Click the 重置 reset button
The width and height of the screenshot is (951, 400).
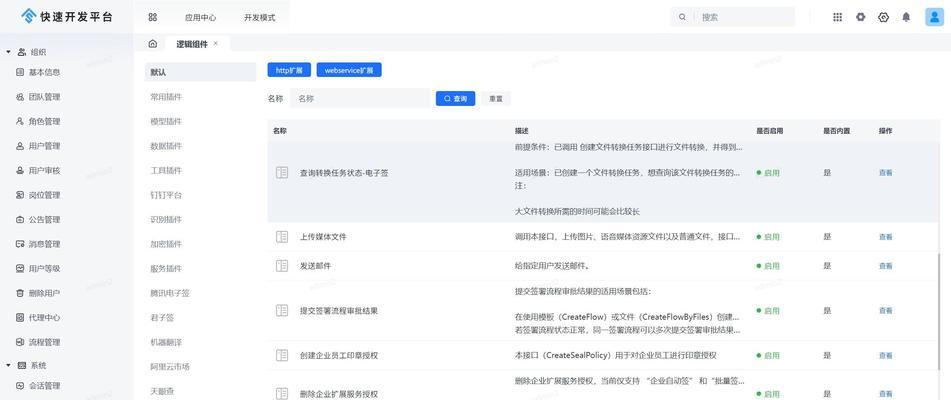(496, 99)
